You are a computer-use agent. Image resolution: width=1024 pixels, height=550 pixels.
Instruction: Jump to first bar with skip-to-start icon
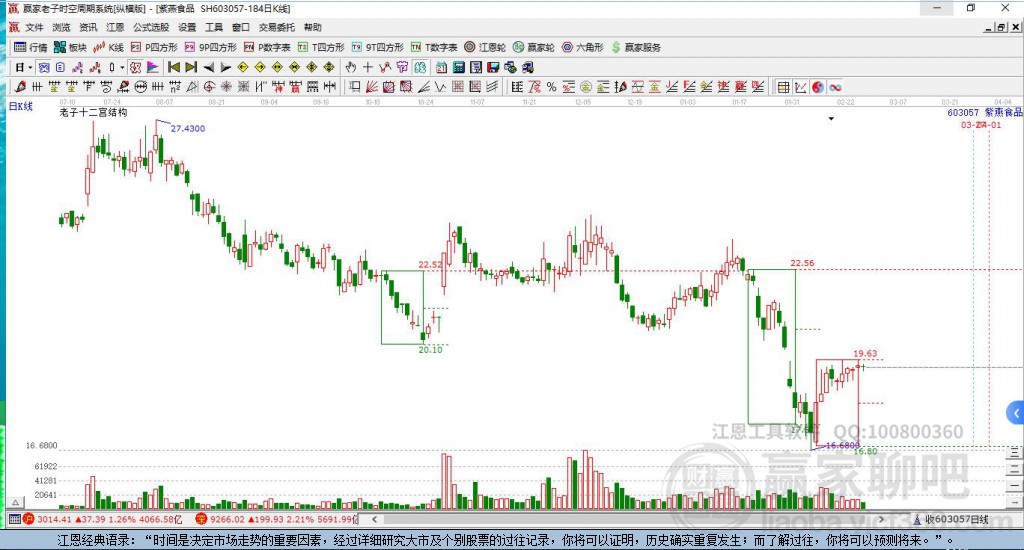point(174,67)
